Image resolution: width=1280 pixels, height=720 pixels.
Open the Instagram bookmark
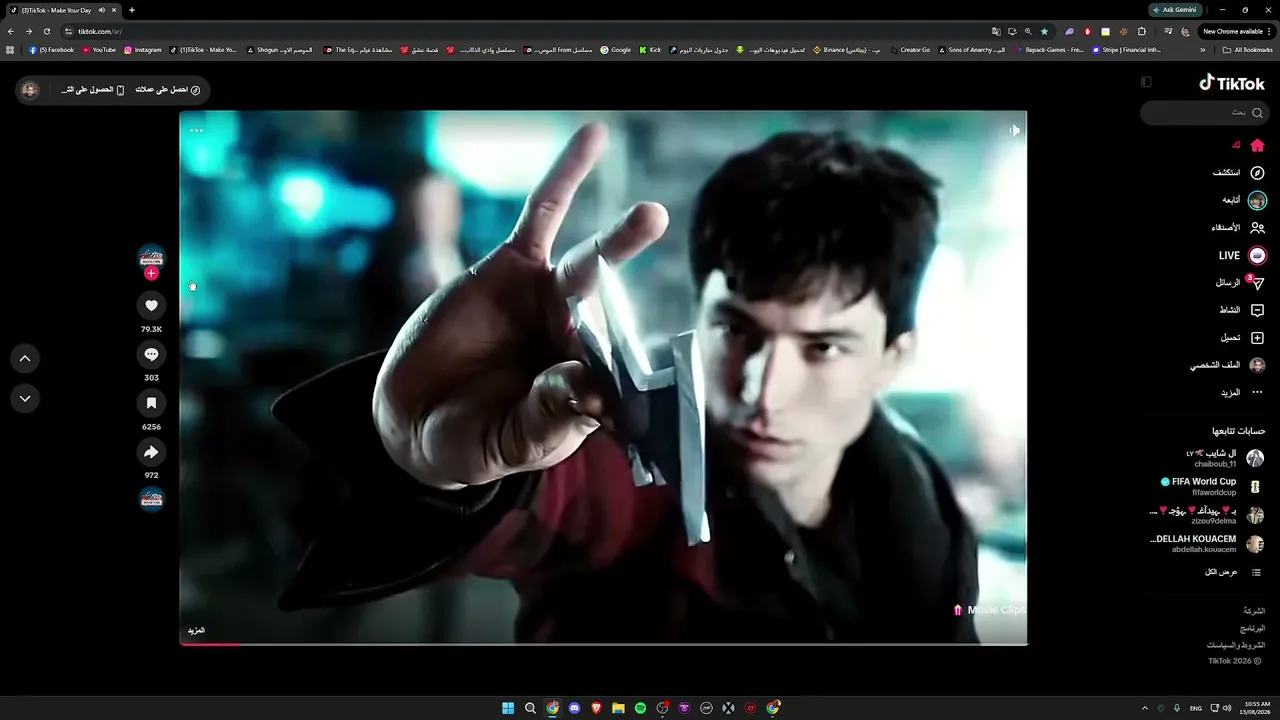pos(142,50)
